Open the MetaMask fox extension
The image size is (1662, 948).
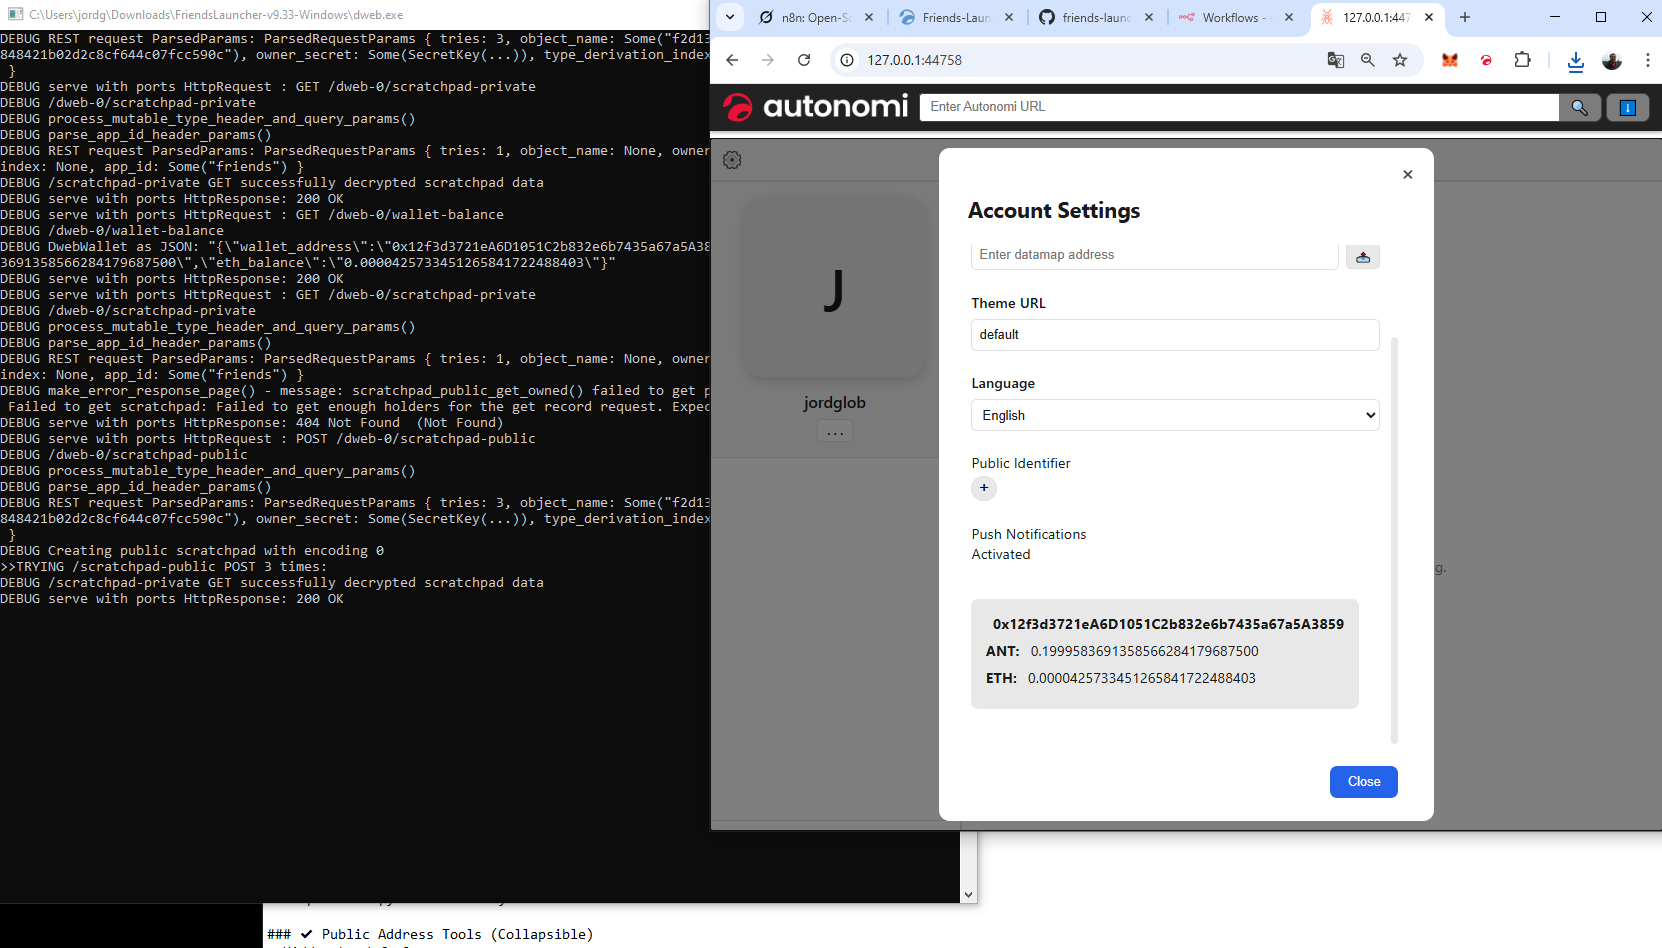click(x=1450, y=60)
